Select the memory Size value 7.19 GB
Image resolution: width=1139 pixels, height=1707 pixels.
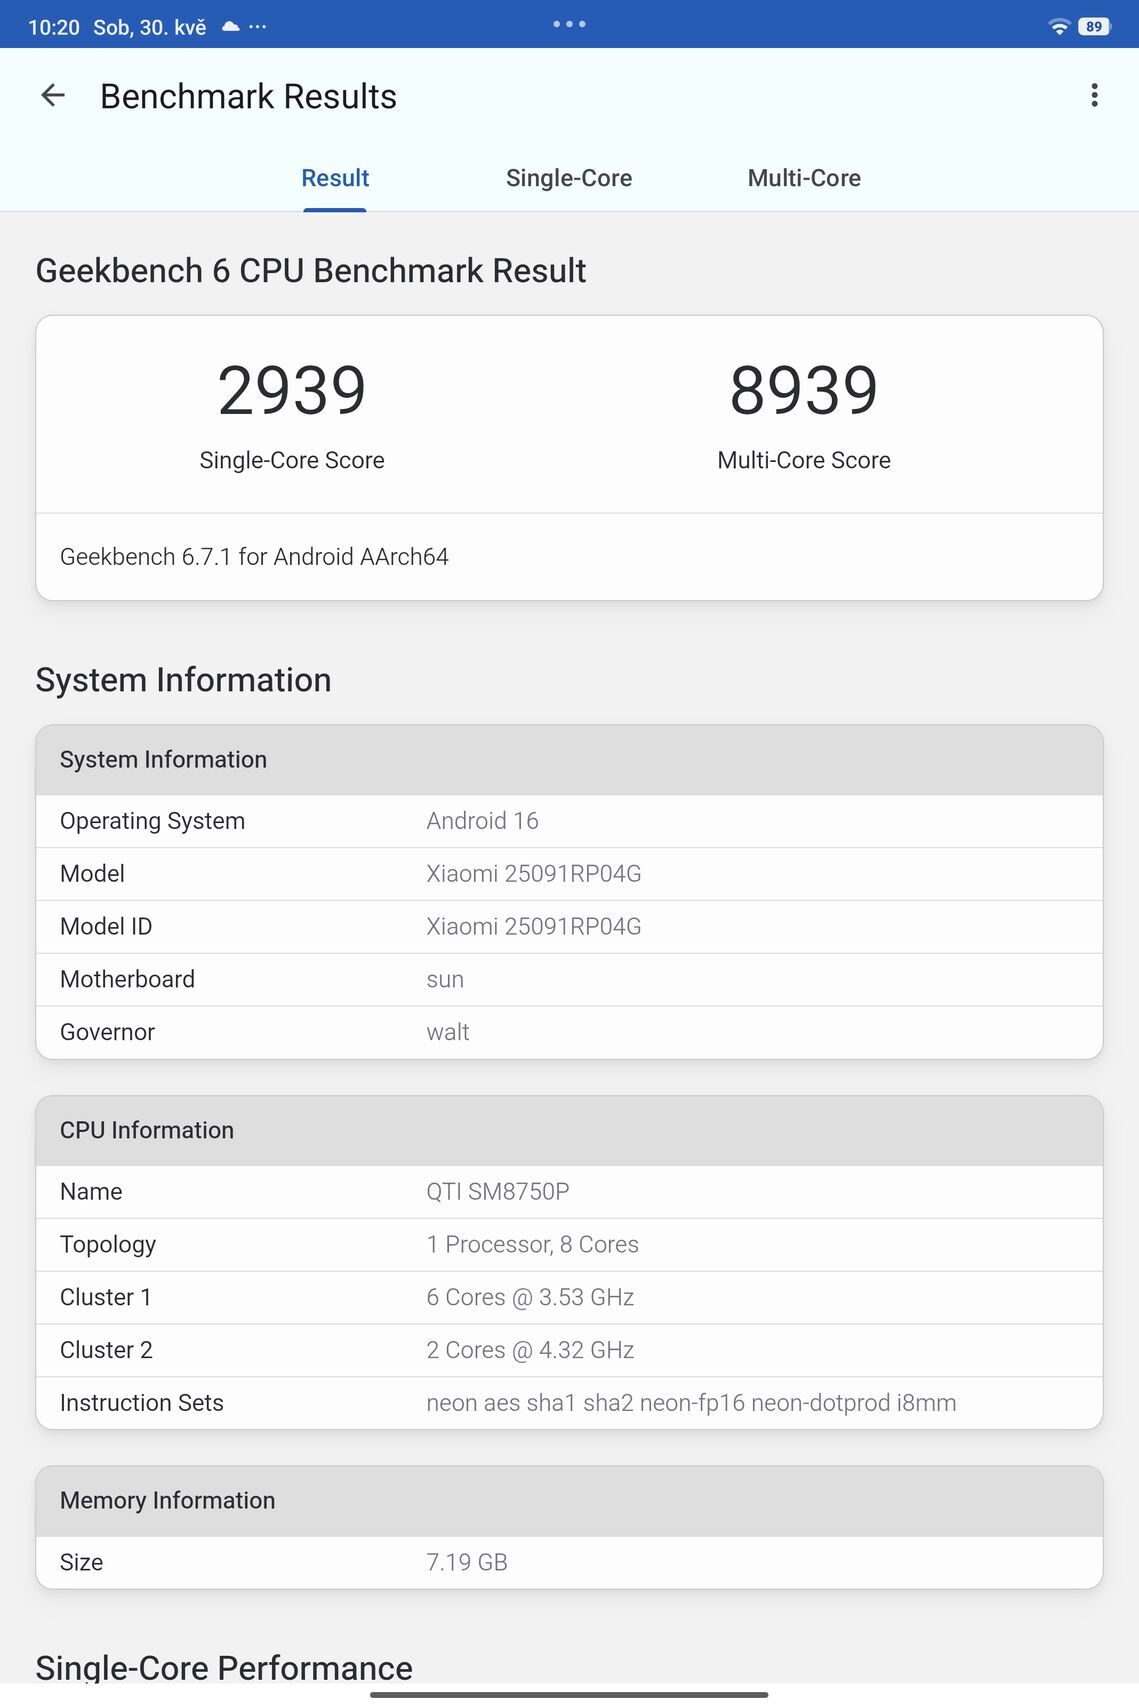[x=467, y=1562]
